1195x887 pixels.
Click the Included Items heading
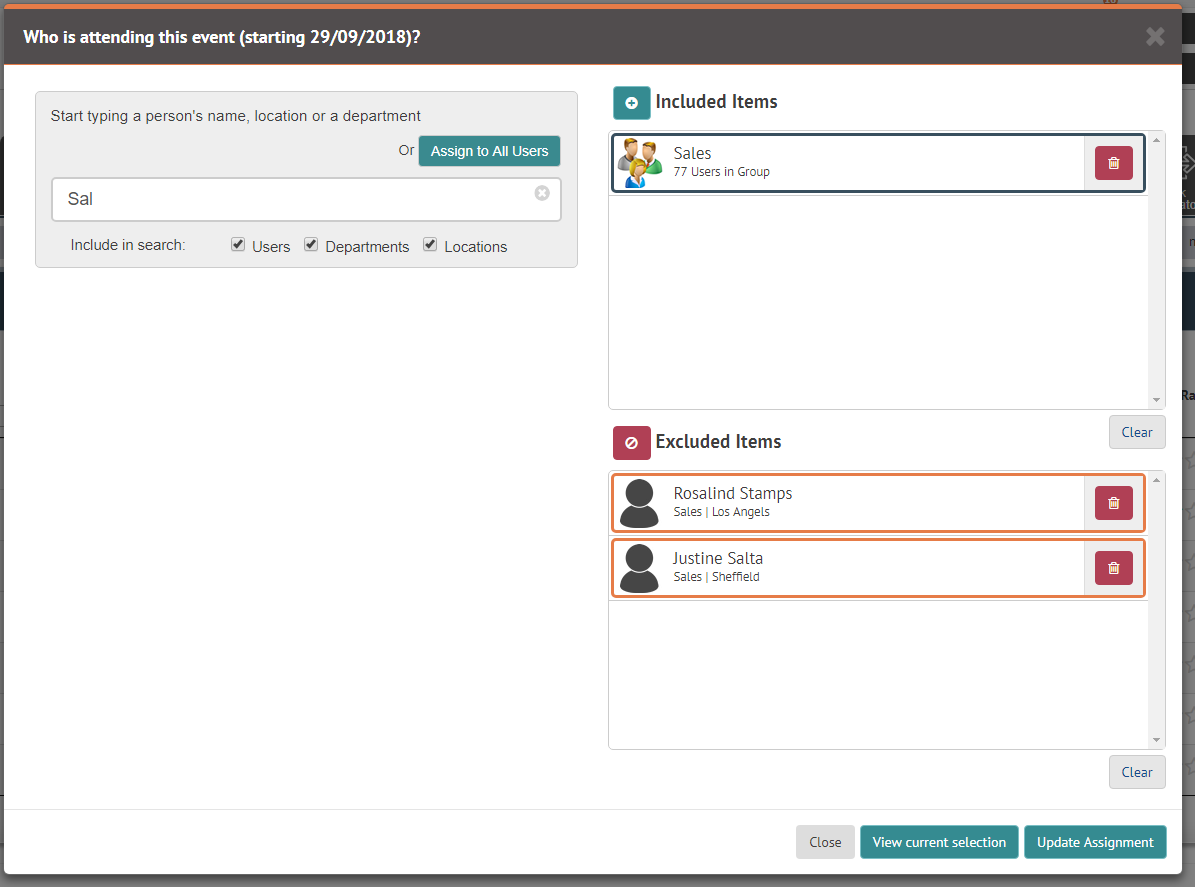[x=716, y=101]
